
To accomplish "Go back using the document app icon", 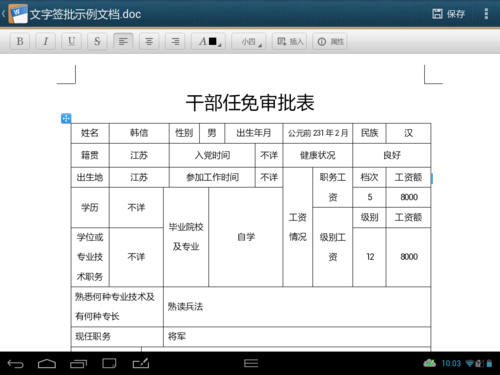I will [x=15, y=14].
